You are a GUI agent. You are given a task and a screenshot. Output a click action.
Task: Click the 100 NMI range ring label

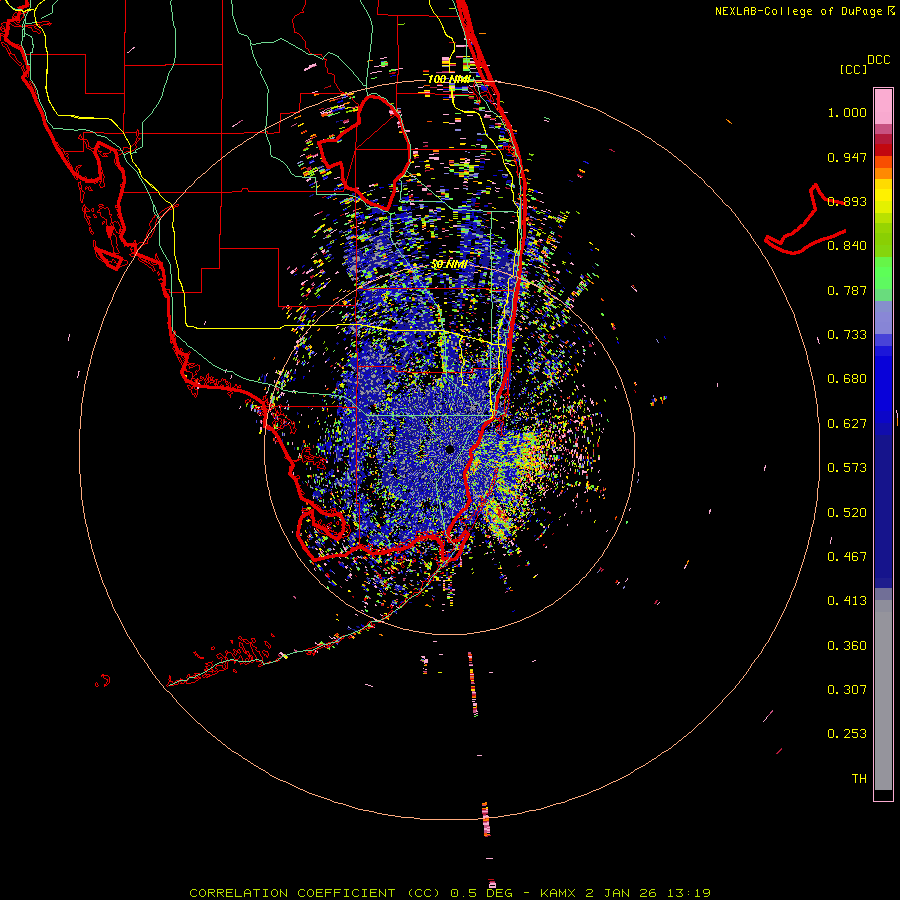click(x=449, y=79)
